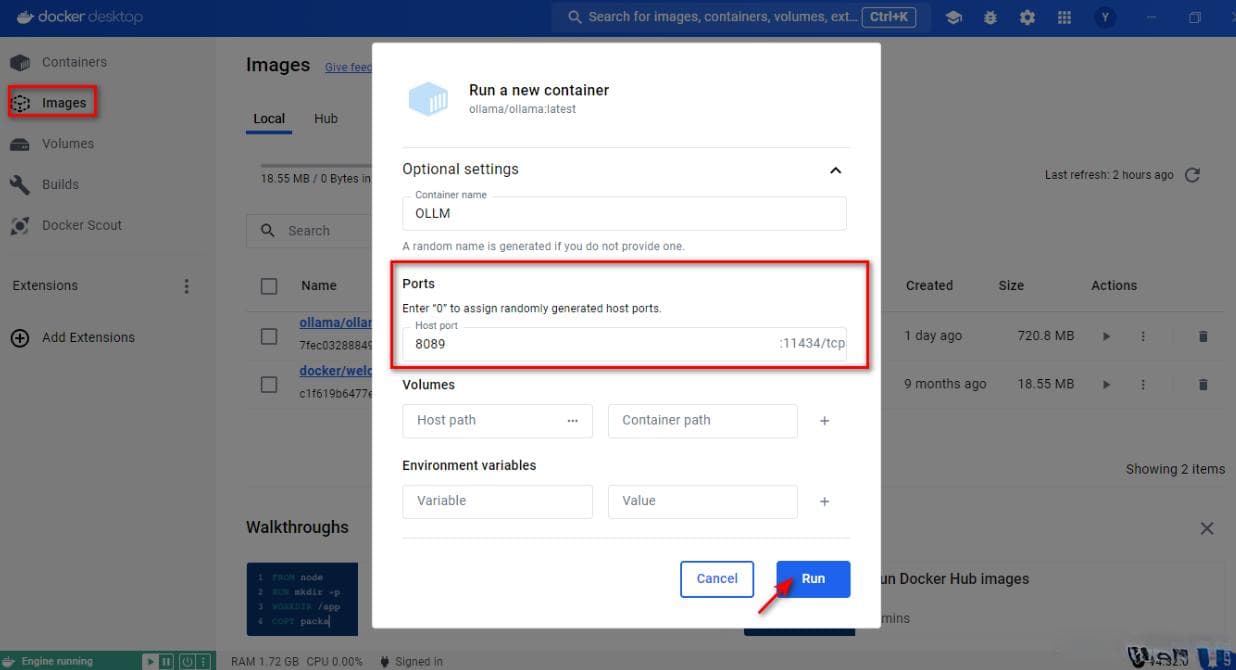
Task: Click the engine start play icon
Action: (x=150, y=661)
